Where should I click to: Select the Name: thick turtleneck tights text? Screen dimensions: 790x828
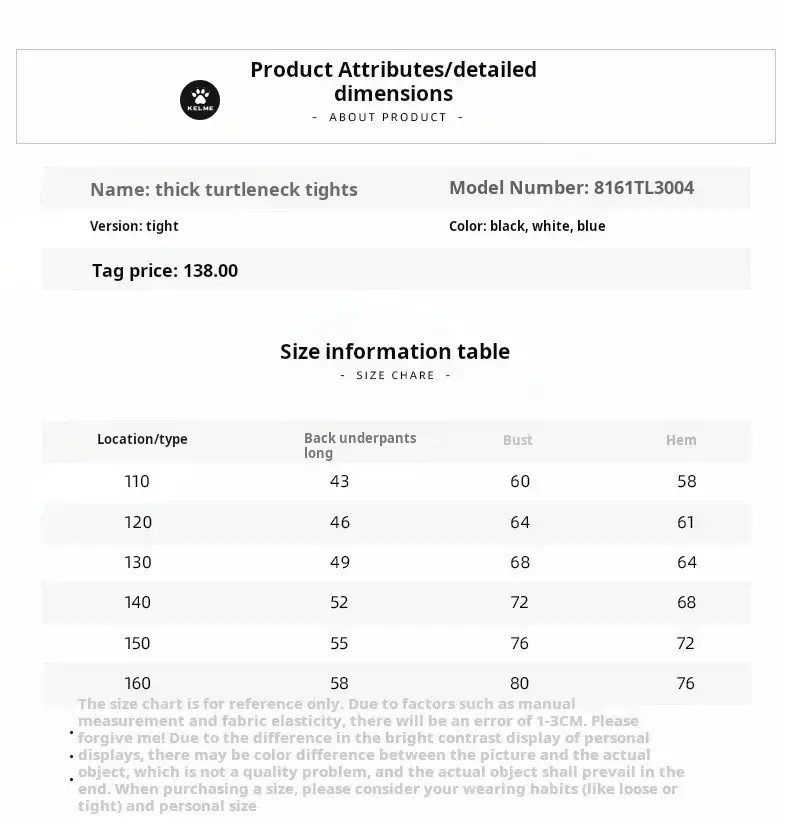[x=223, y=189]
